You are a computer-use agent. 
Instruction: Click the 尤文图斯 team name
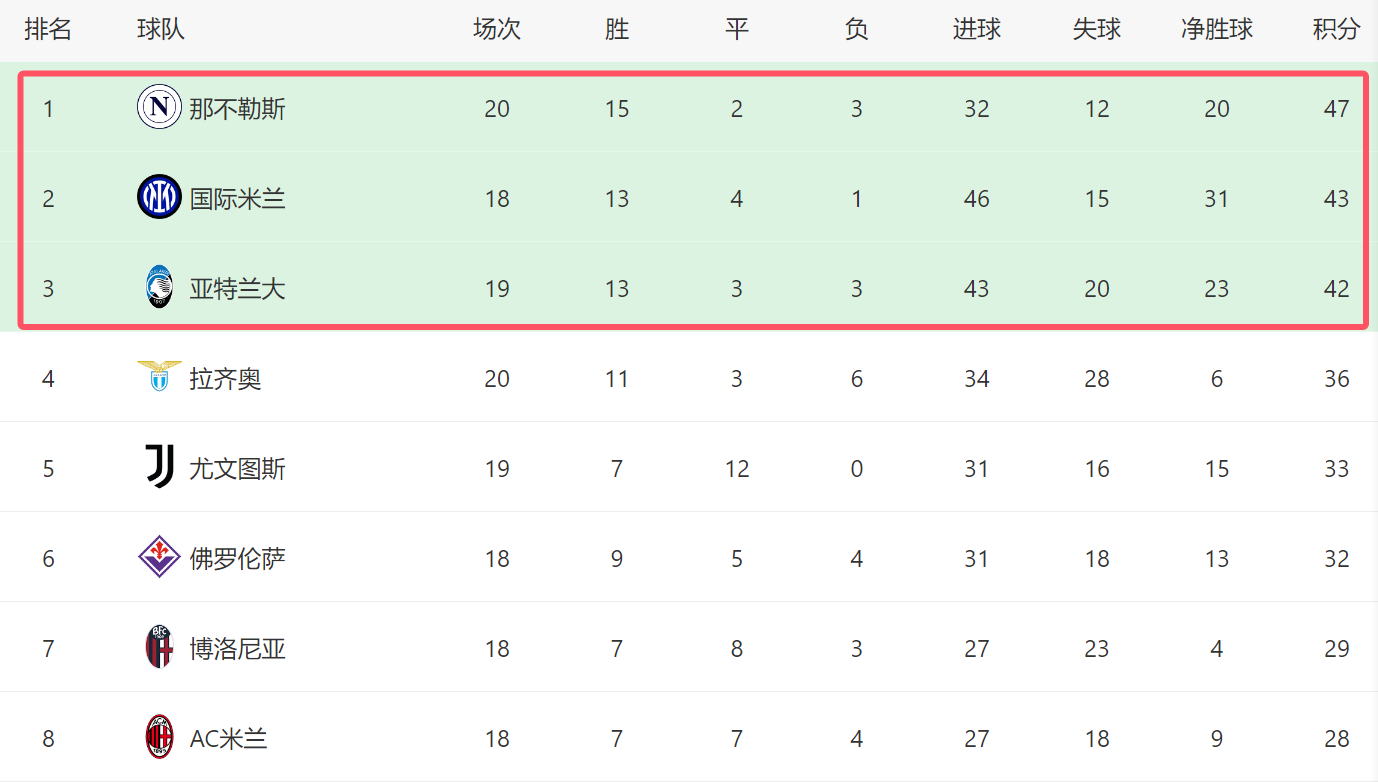[237, 469]
